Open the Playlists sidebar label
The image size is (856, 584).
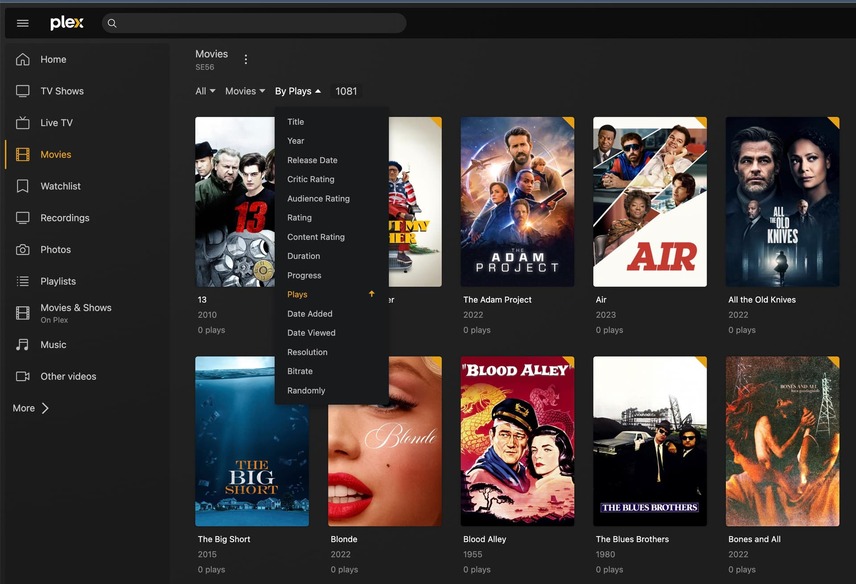click(58, 281)
